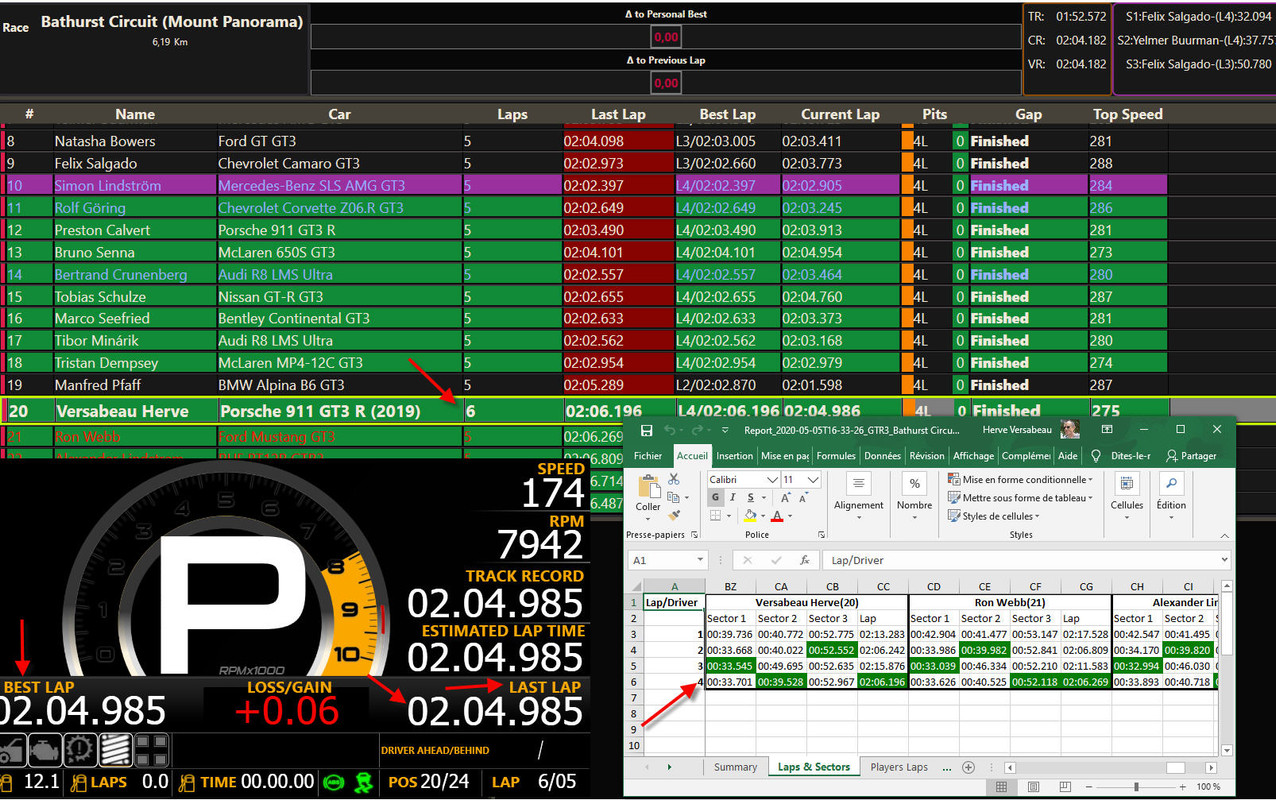The height and width of the screenshot is (800, 1276).
Task: Redo the action in Excel's quick access toolbar
Action: click(x=698, y=430)
